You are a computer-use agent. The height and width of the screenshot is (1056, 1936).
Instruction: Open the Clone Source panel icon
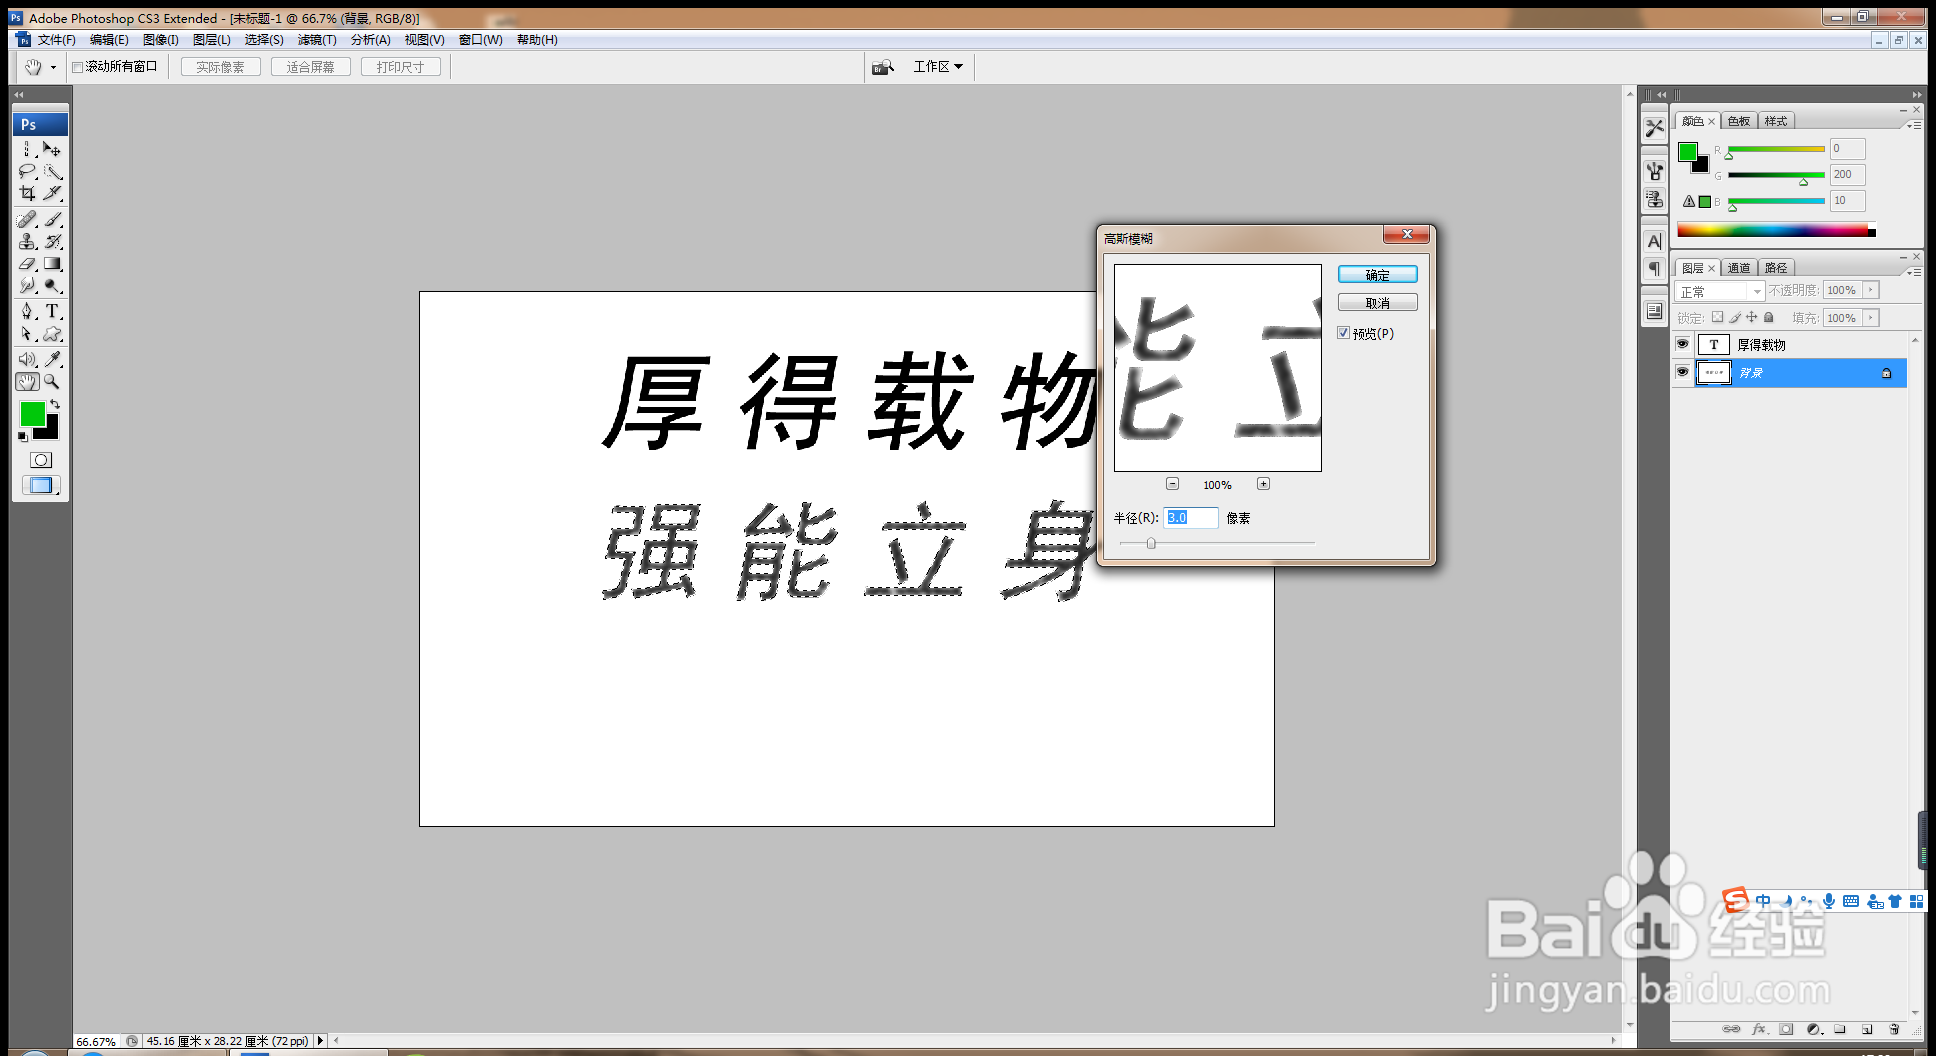(x=1655, y=199)
